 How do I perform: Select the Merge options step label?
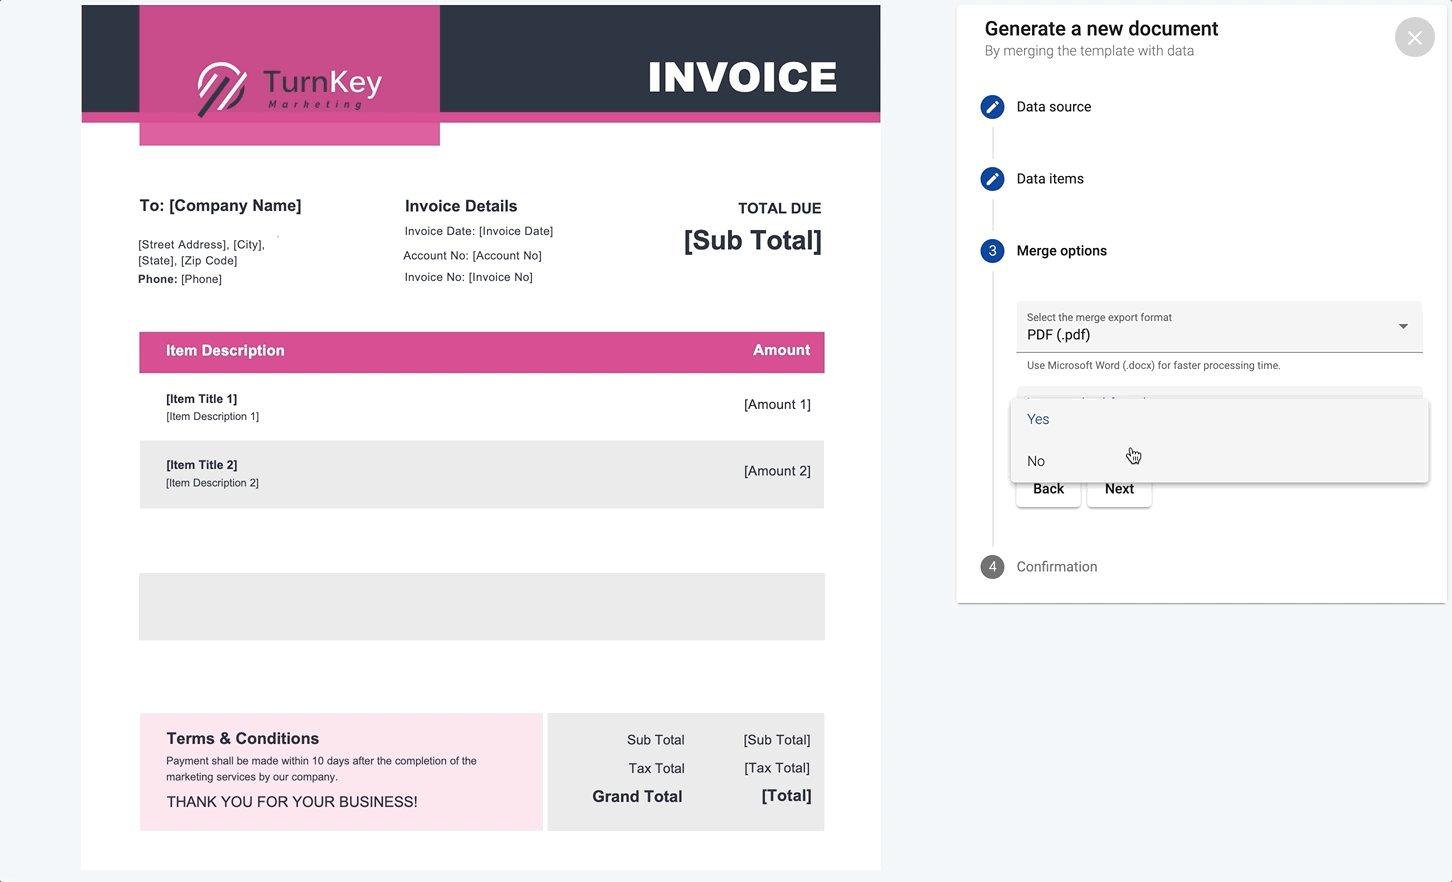pos(1061,251)
